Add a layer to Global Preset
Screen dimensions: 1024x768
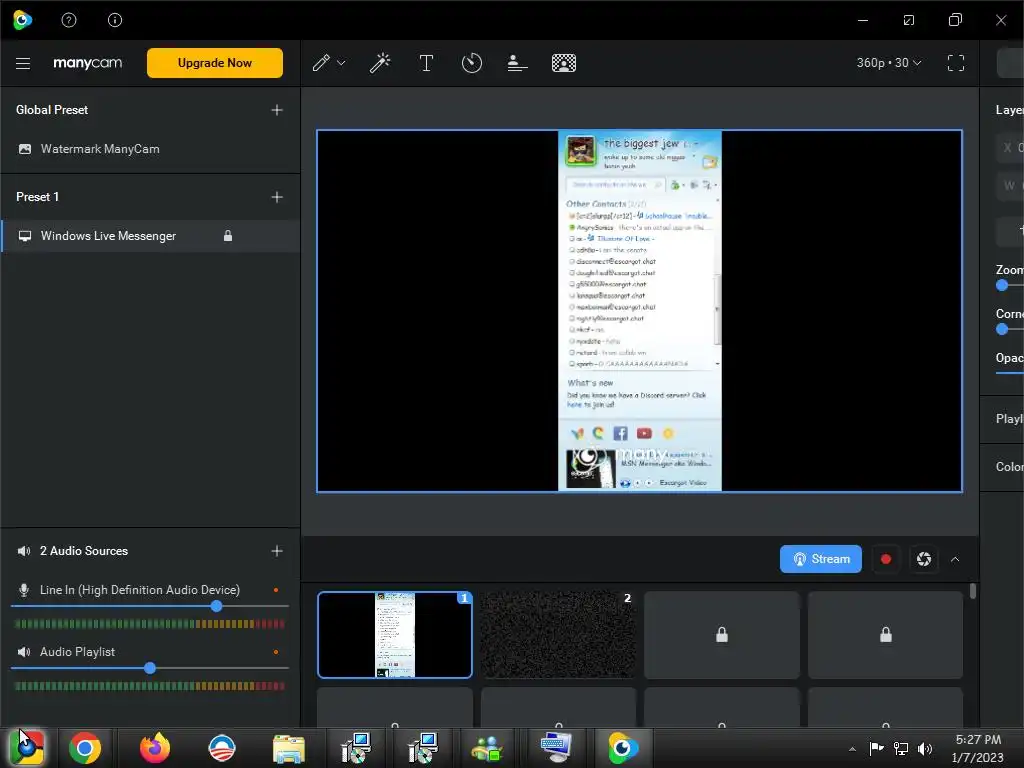click(277, 110)
